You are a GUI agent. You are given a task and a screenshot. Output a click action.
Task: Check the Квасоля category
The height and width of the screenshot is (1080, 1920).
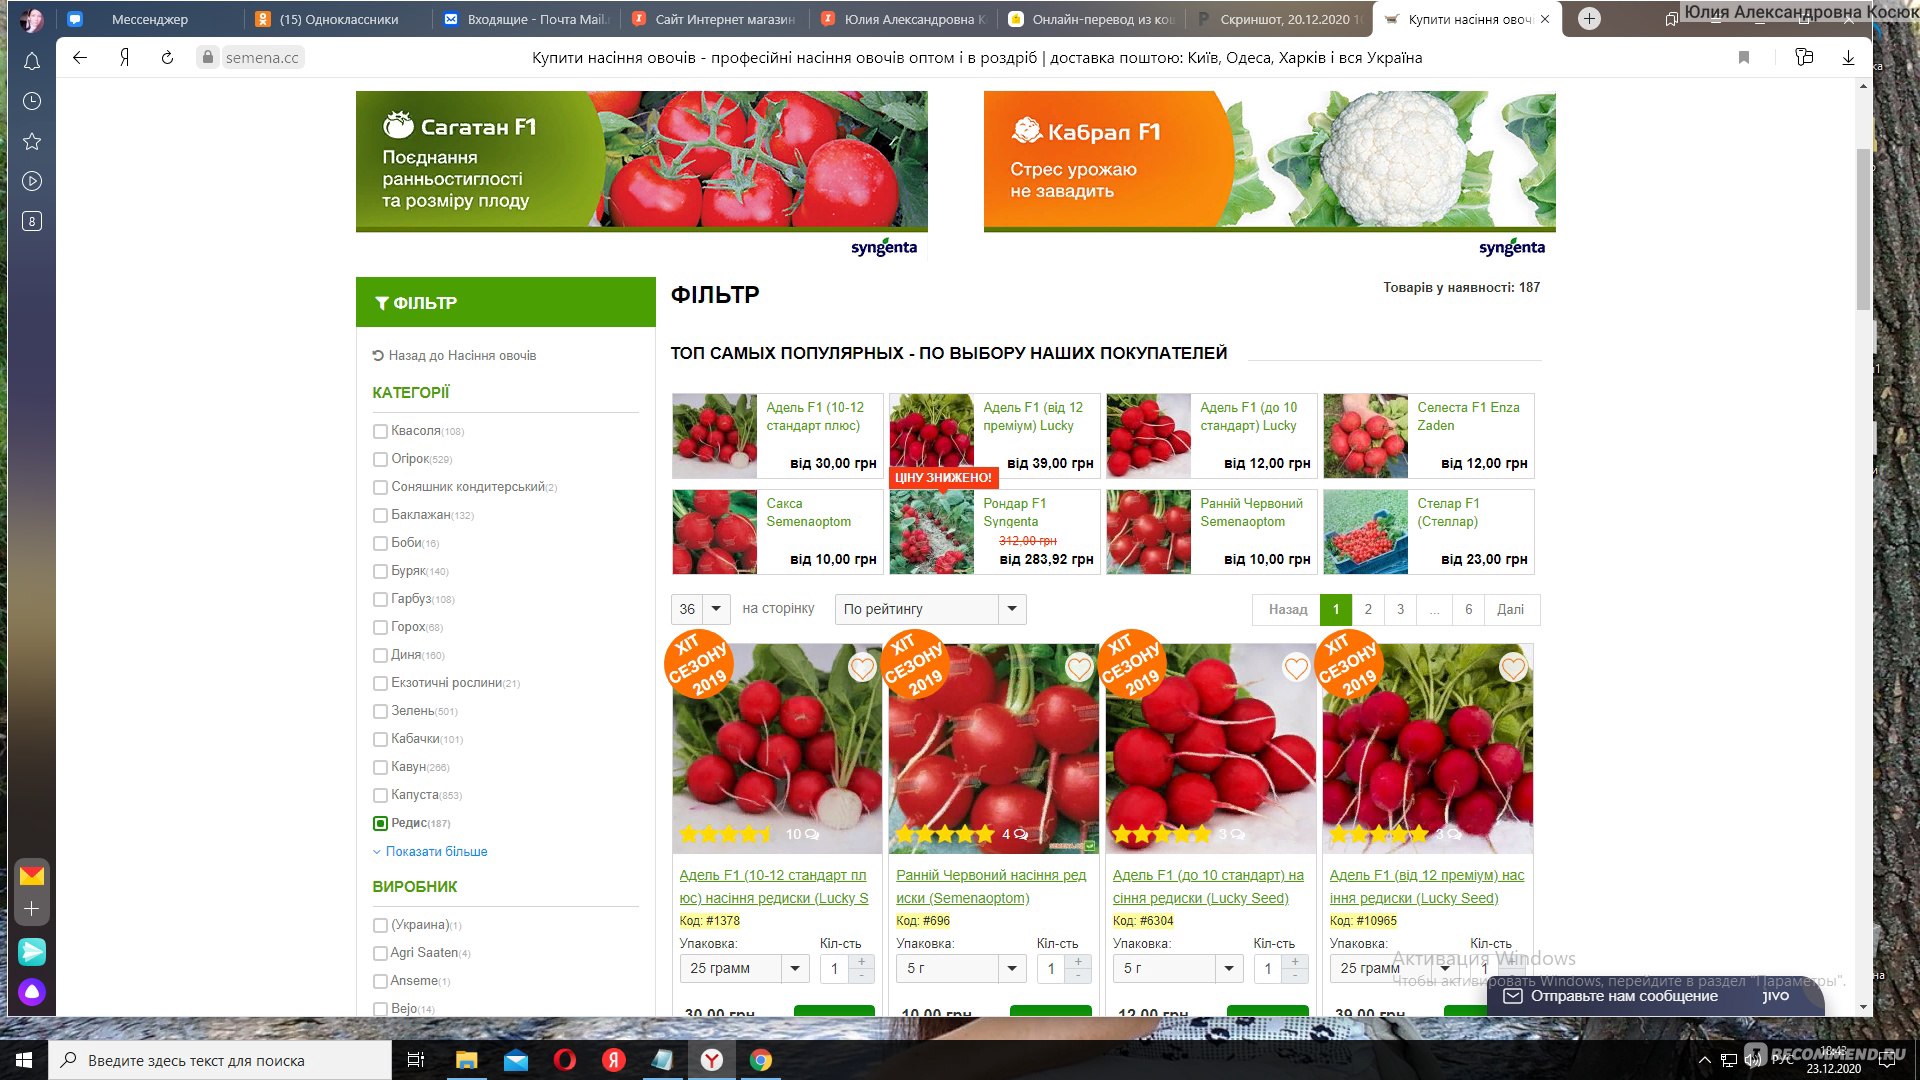[380, 431]
